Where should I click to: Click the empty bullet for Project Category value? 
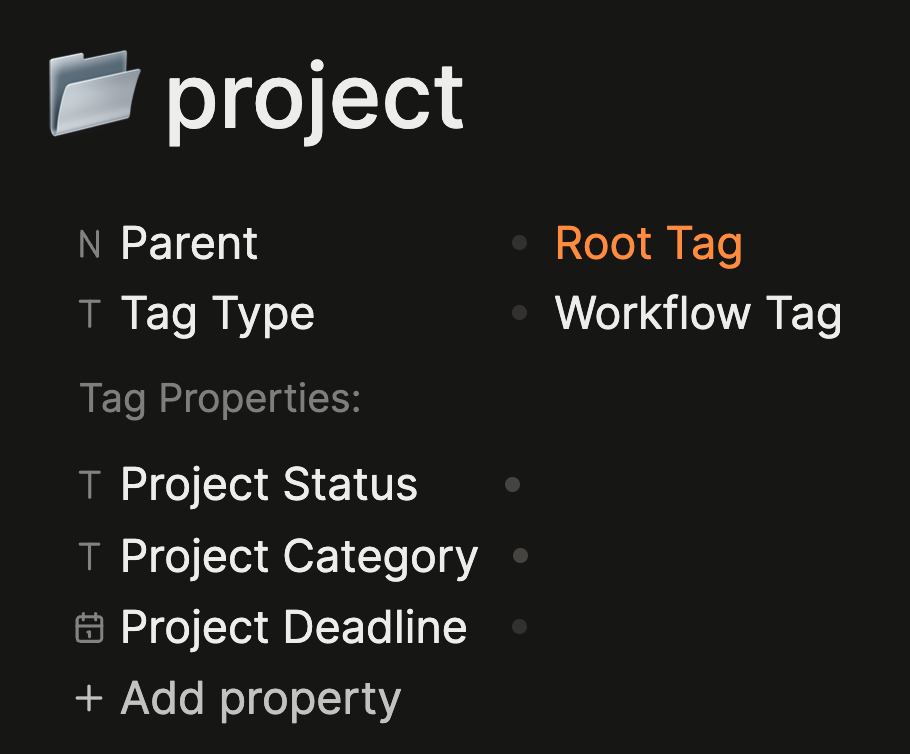tap(521, 555)
